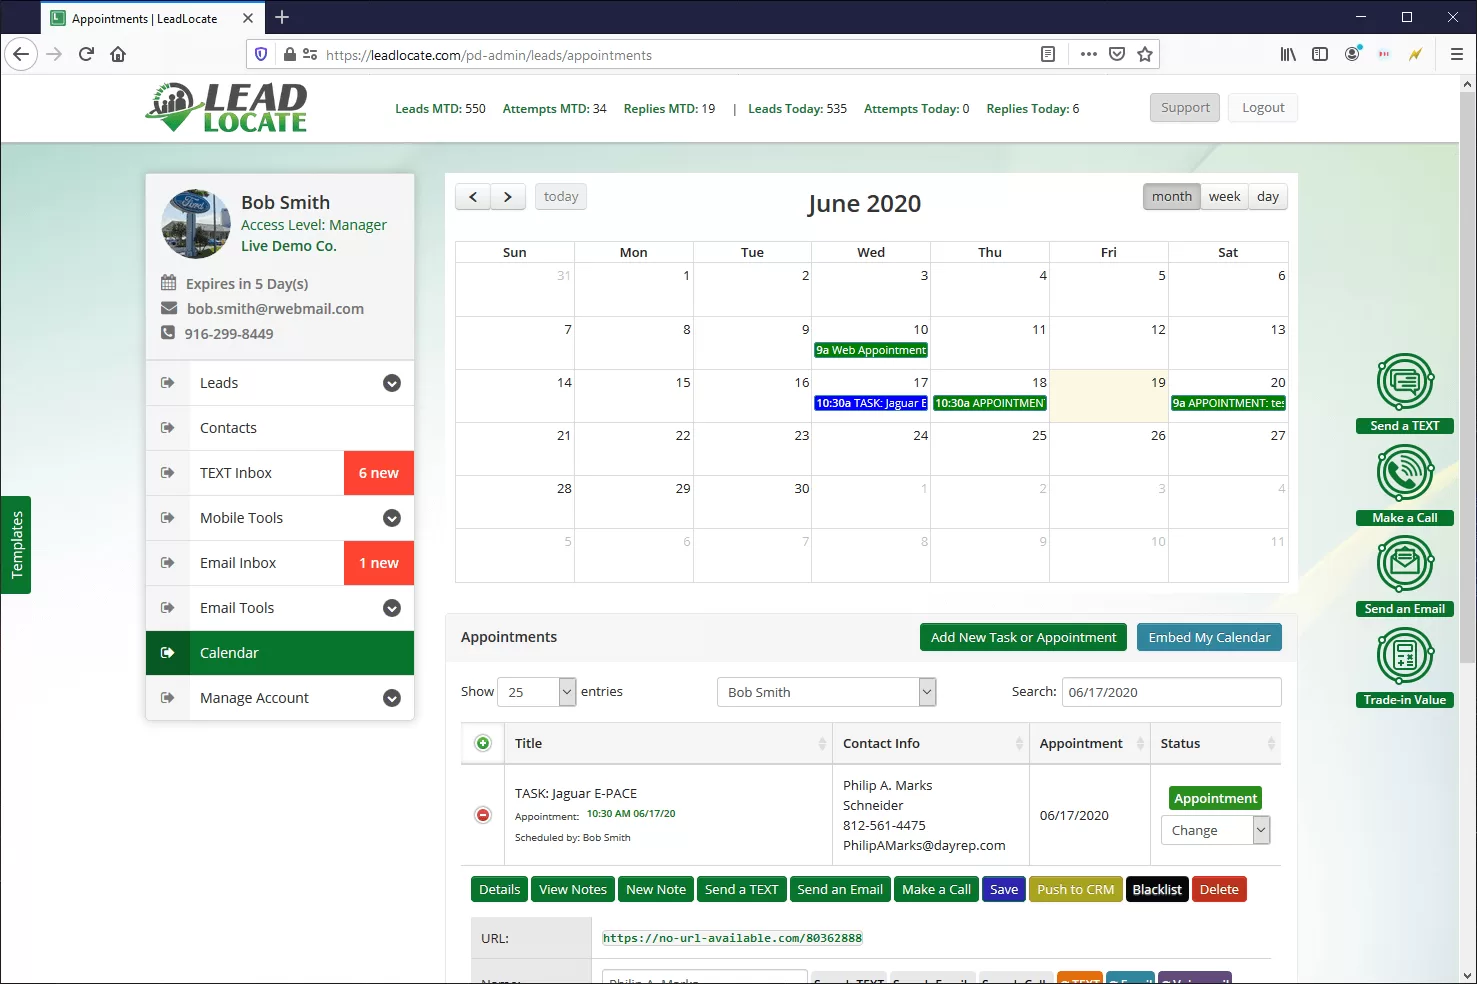1477x984 pixels.
Task: Click the Bob Smith profile picture
Action: point(196,224)
